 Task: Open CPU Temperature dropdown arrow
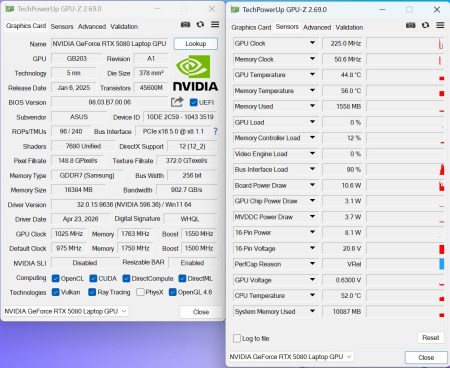tap(312, 295)
